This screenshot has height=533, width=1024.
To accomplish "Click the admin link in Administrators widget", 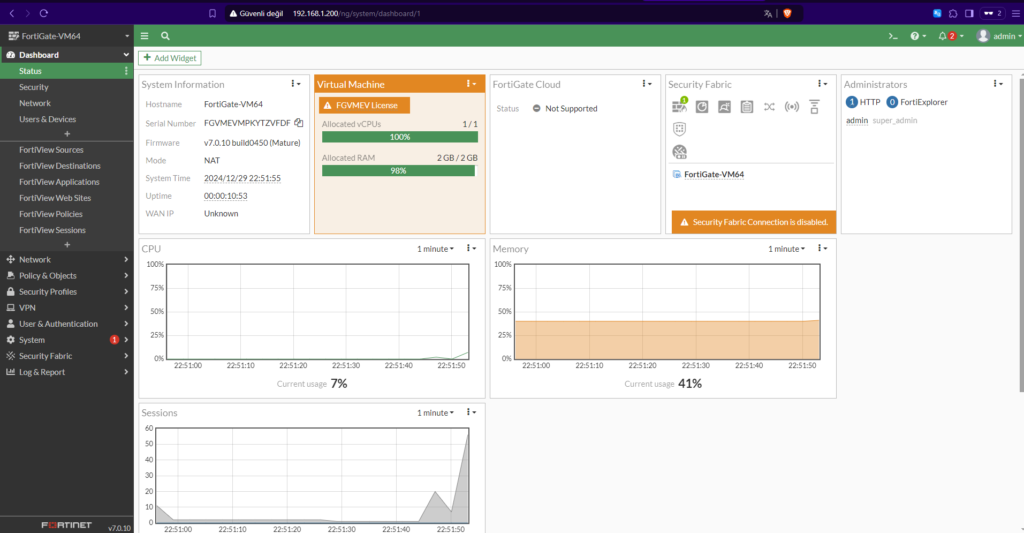I will [x=857, y=120].
